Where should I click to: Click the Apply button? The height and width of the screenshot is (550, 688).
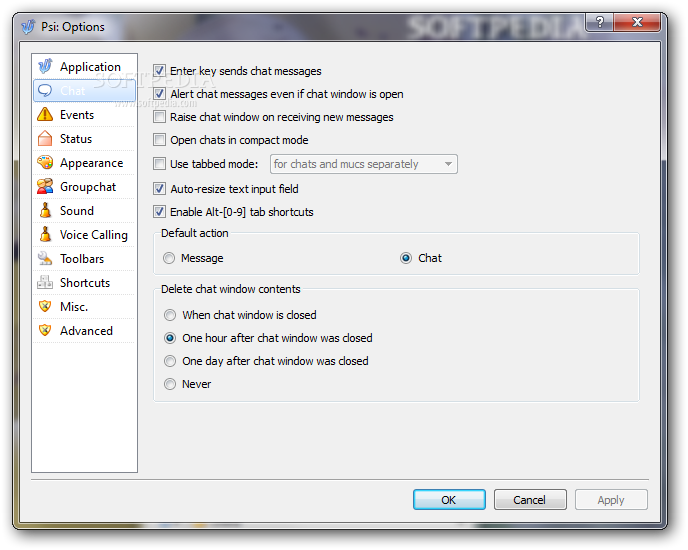click(611, 500)
